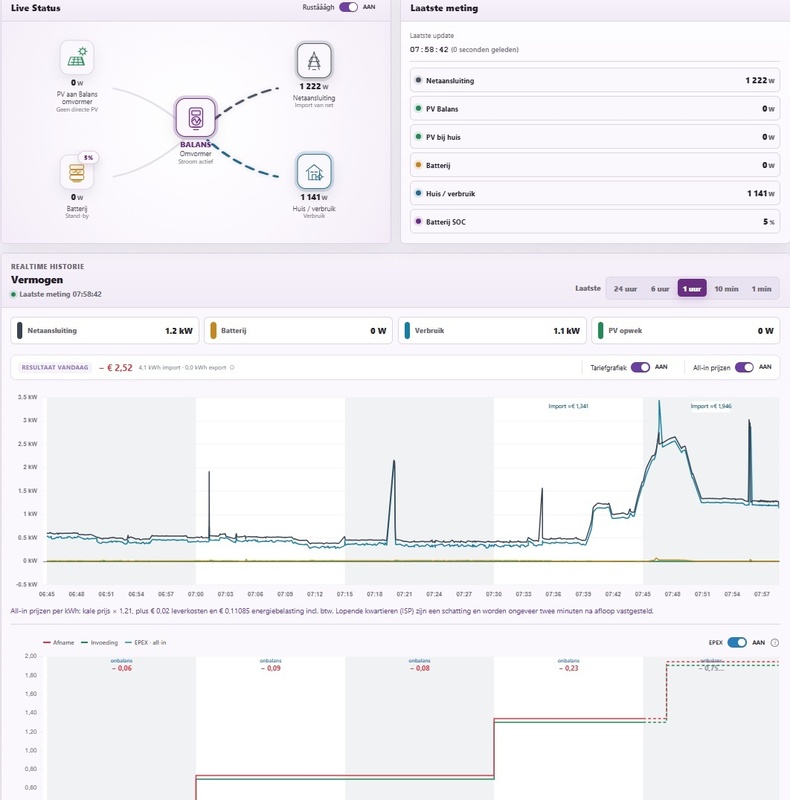Click the Afname legend entry
This screenshot has width=790, height=800.
coord(59,642)
